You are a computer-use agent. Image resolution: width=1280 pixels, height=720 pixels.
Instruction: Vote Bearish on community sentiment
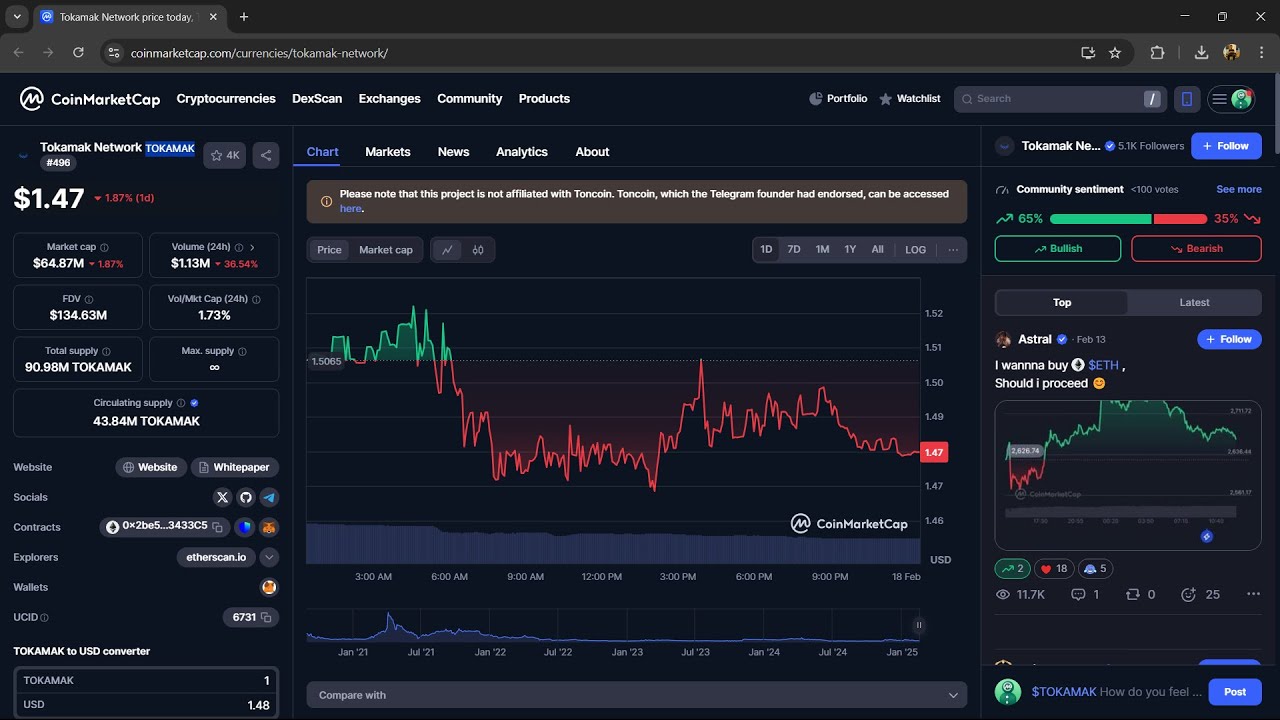(x=1196, y=249)
